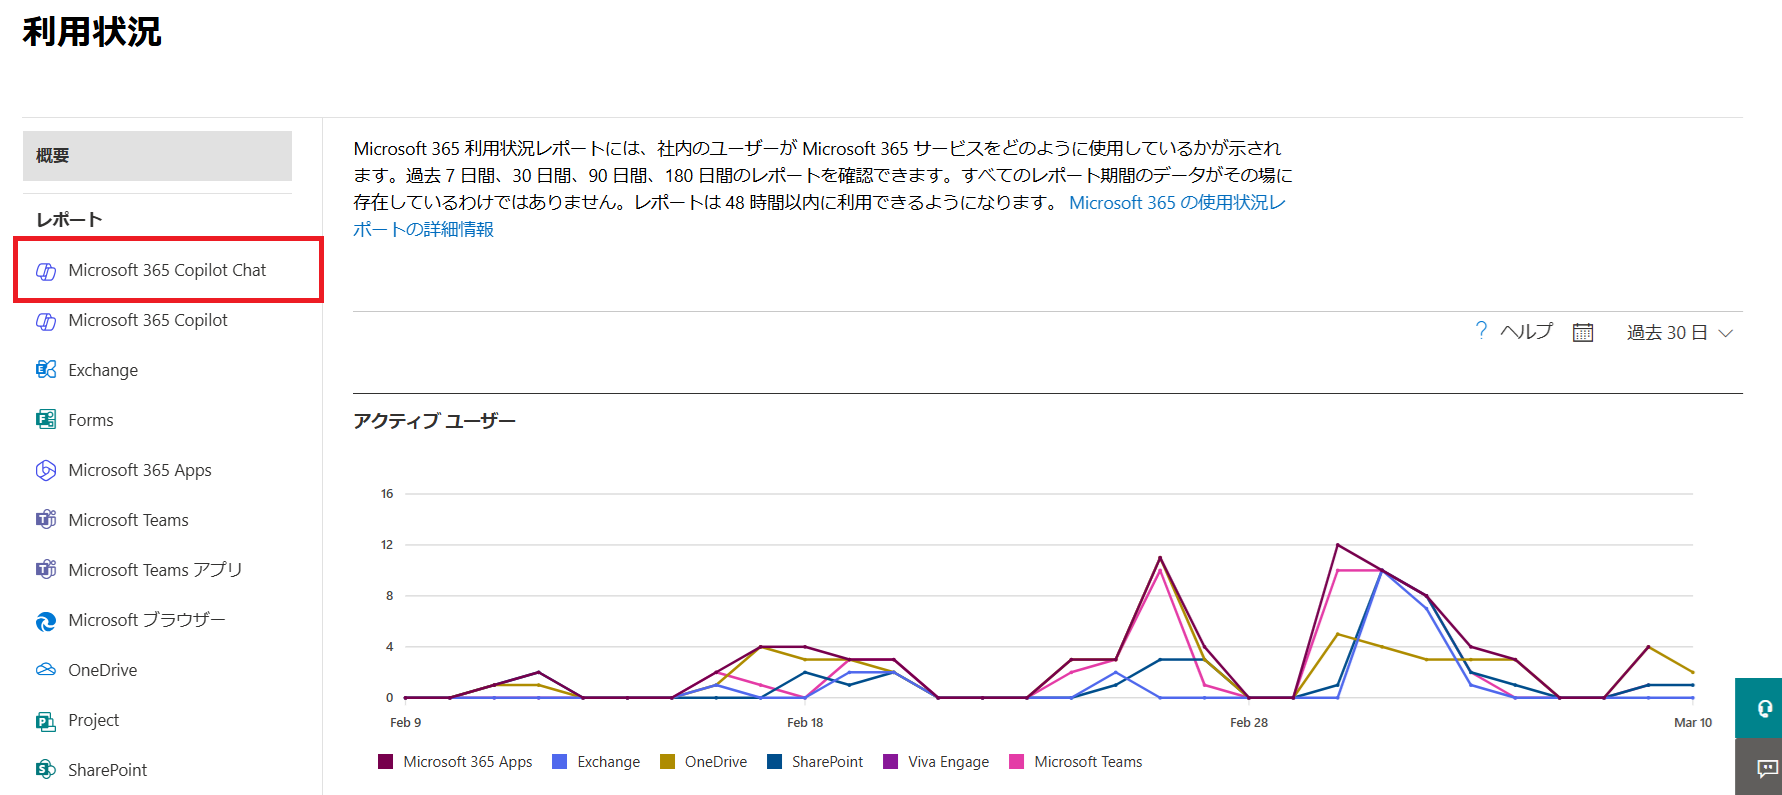Expand the period chevron arrow
This screenshot has width=1782, height=795.
pos(1725,334)
